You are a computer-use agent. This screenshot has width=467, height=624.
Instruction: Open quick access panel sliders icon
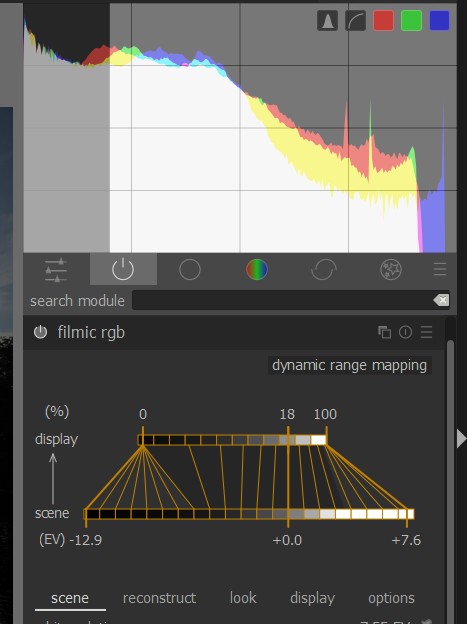pos(56,269)
